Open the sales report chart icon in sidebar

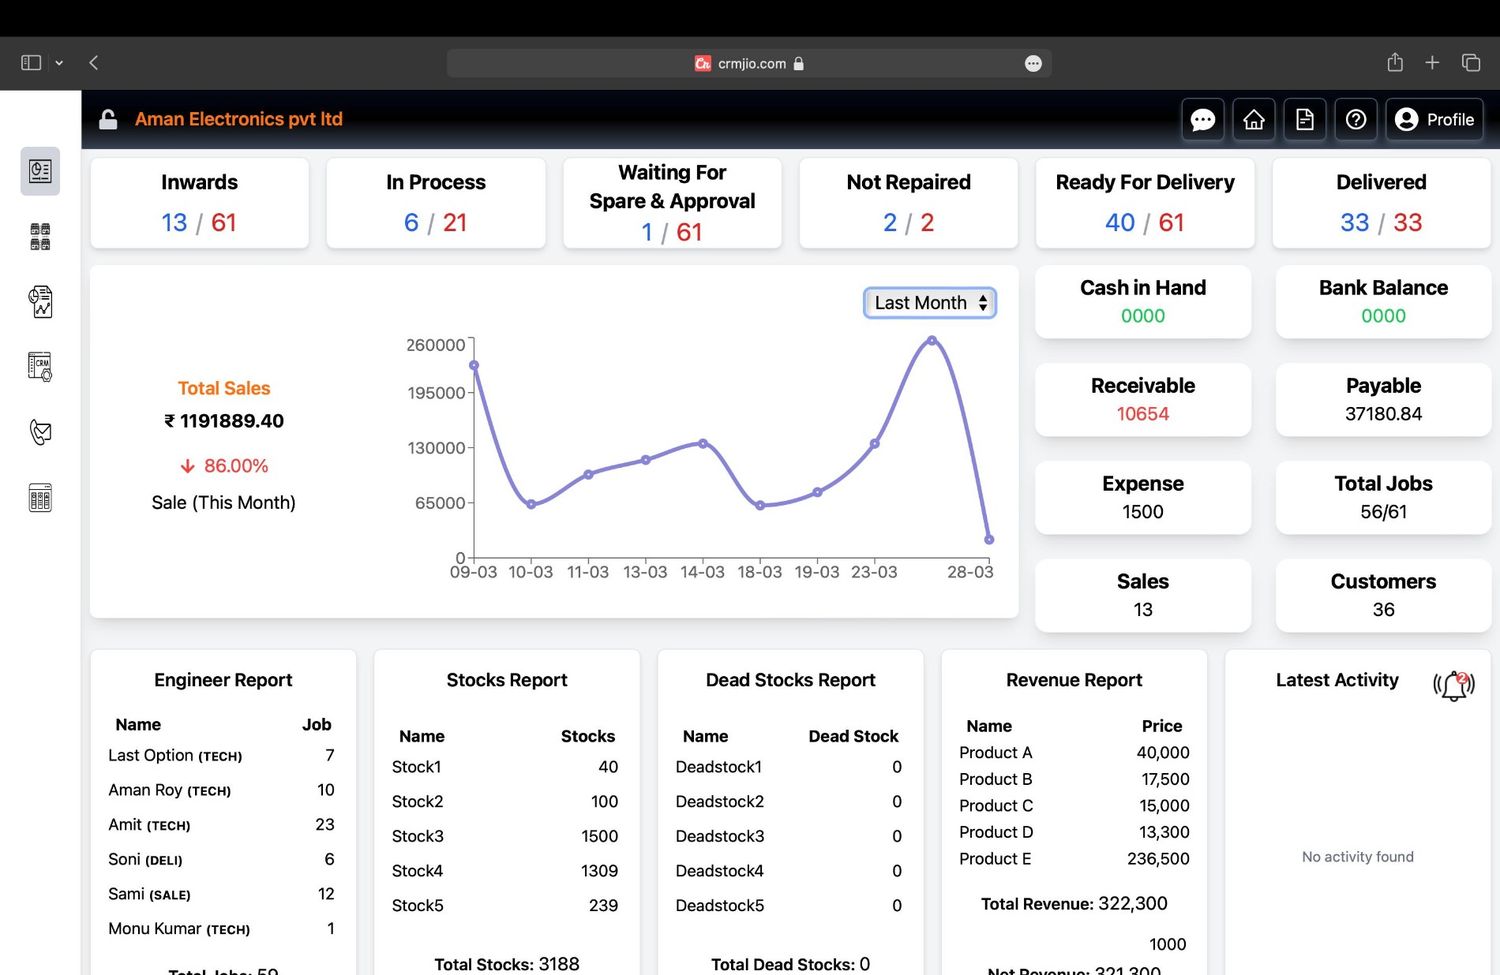click(39, 301)
